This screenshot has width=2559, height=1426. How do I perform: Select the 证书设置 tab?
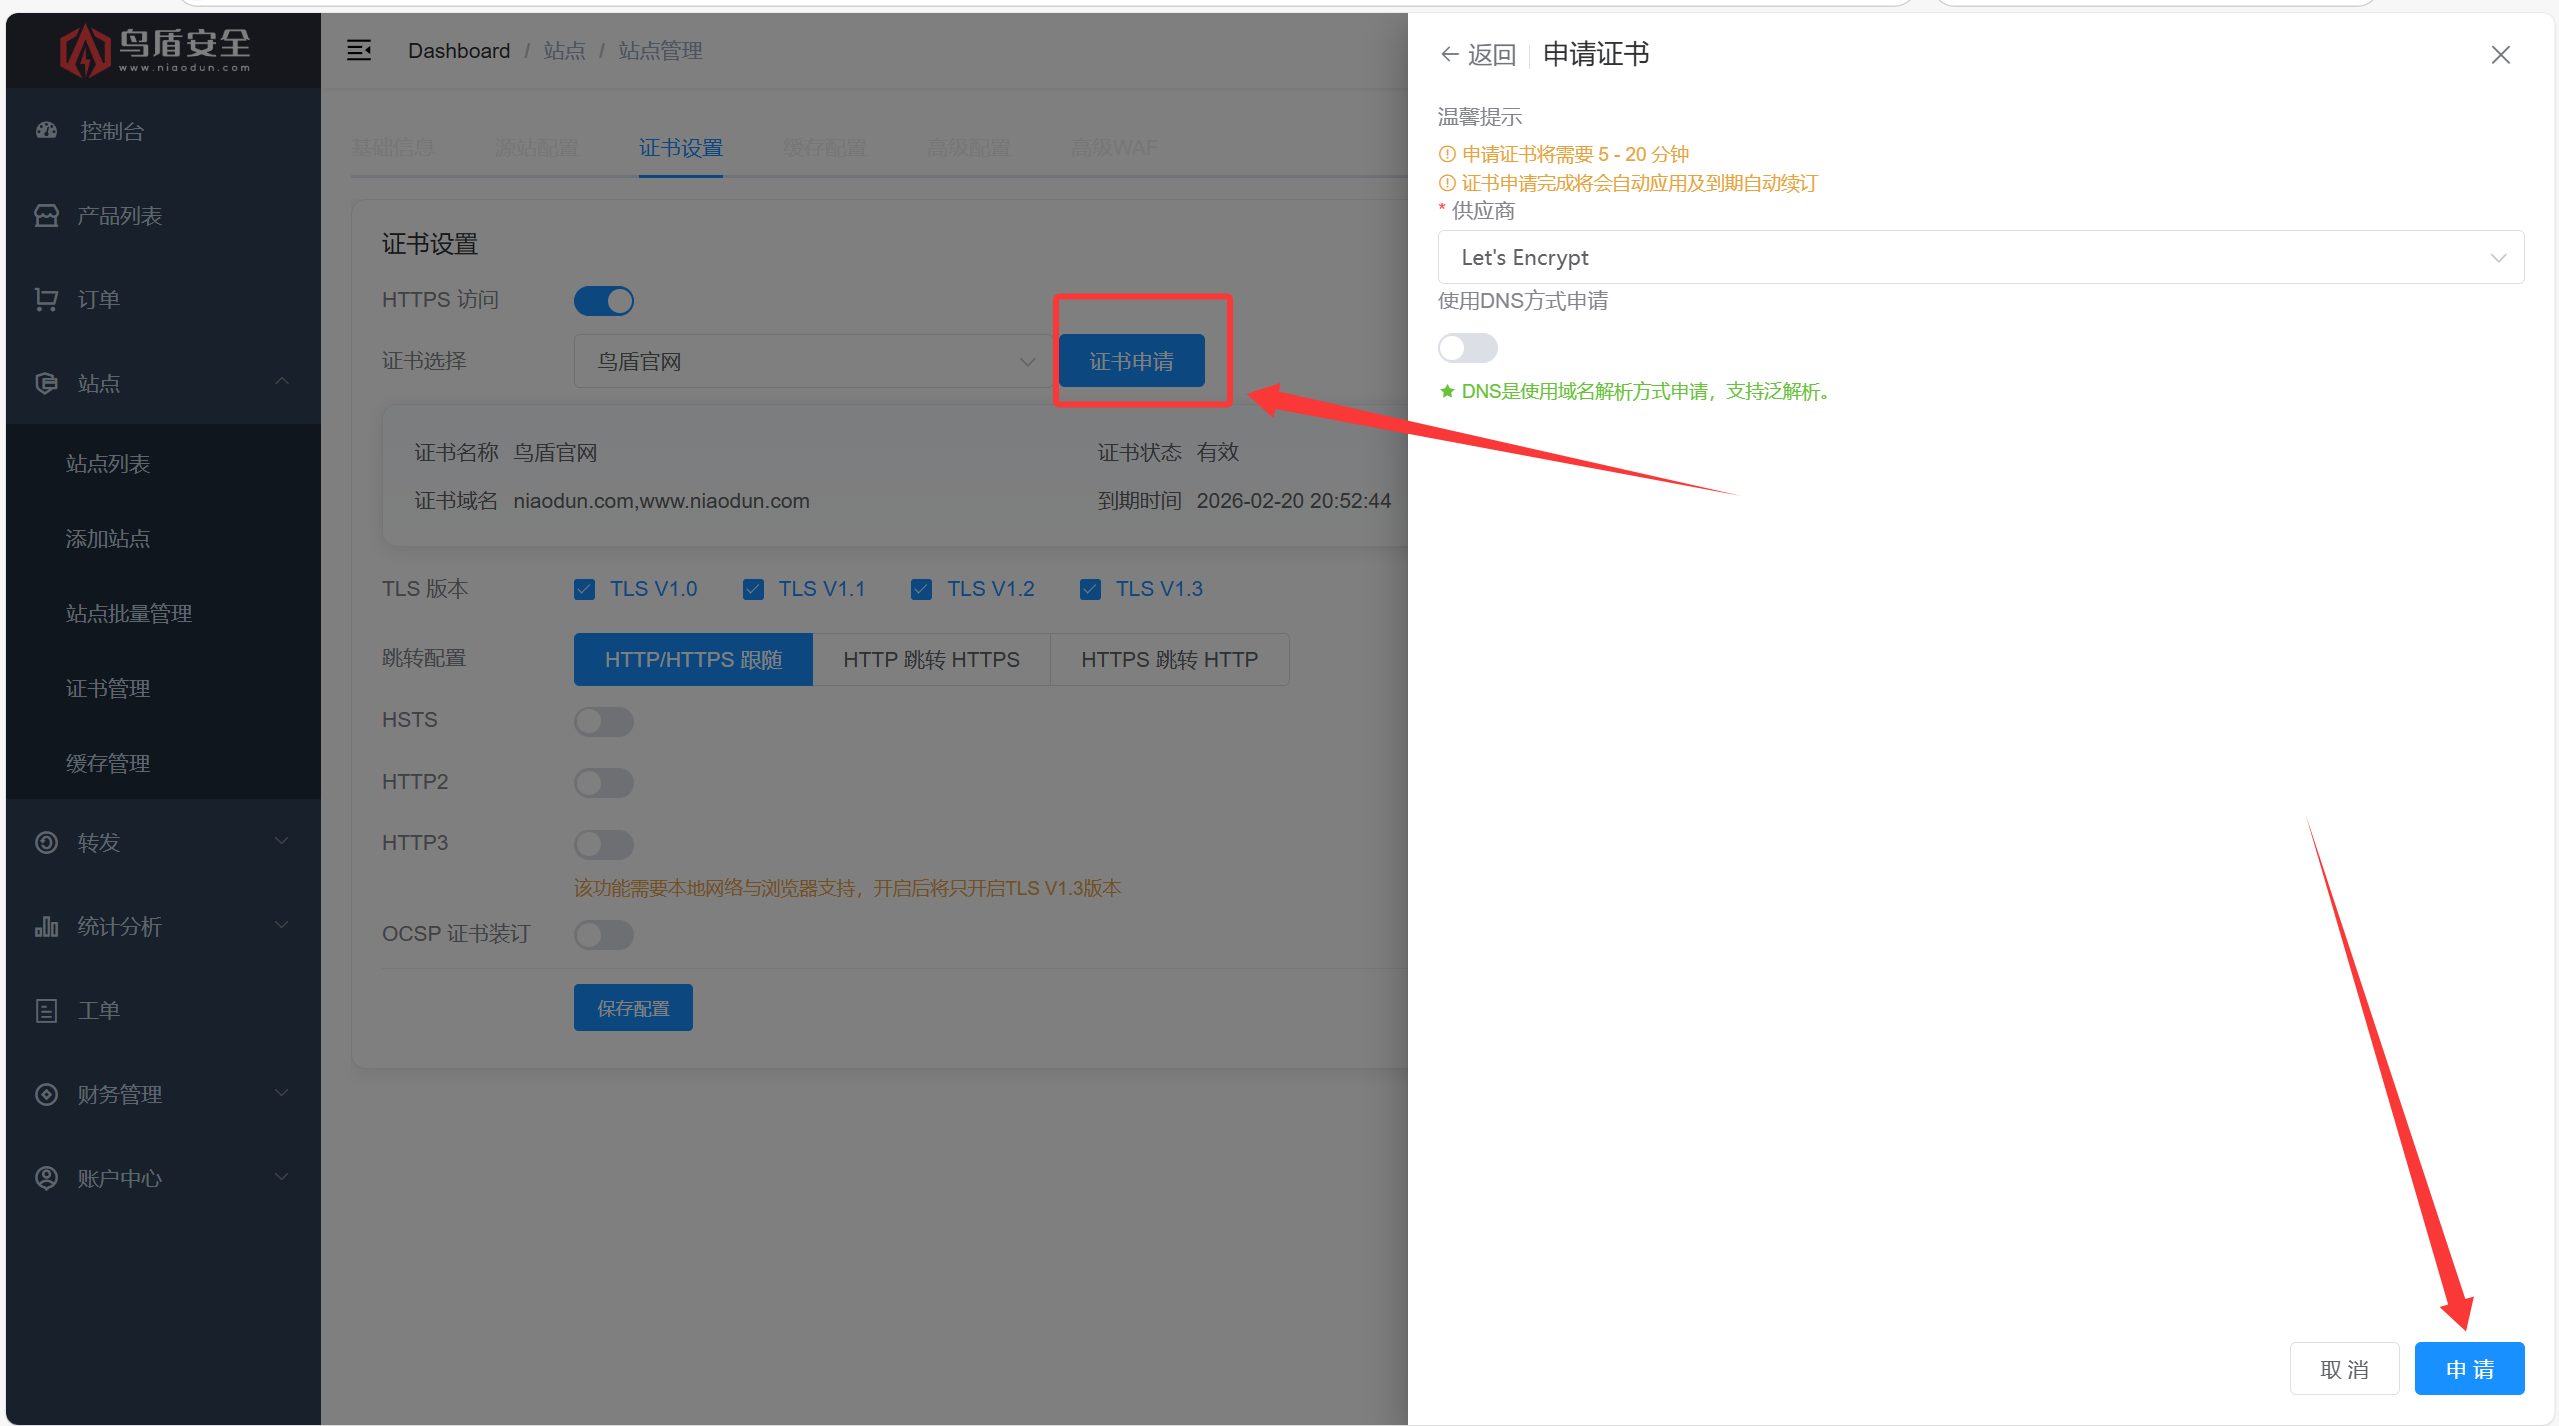click(681, 148)
